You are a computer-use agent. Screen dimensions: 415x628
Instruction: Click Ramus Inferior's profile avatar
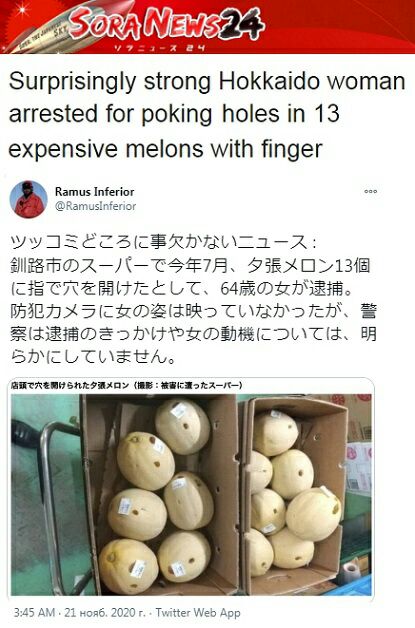tap(28, 199)
